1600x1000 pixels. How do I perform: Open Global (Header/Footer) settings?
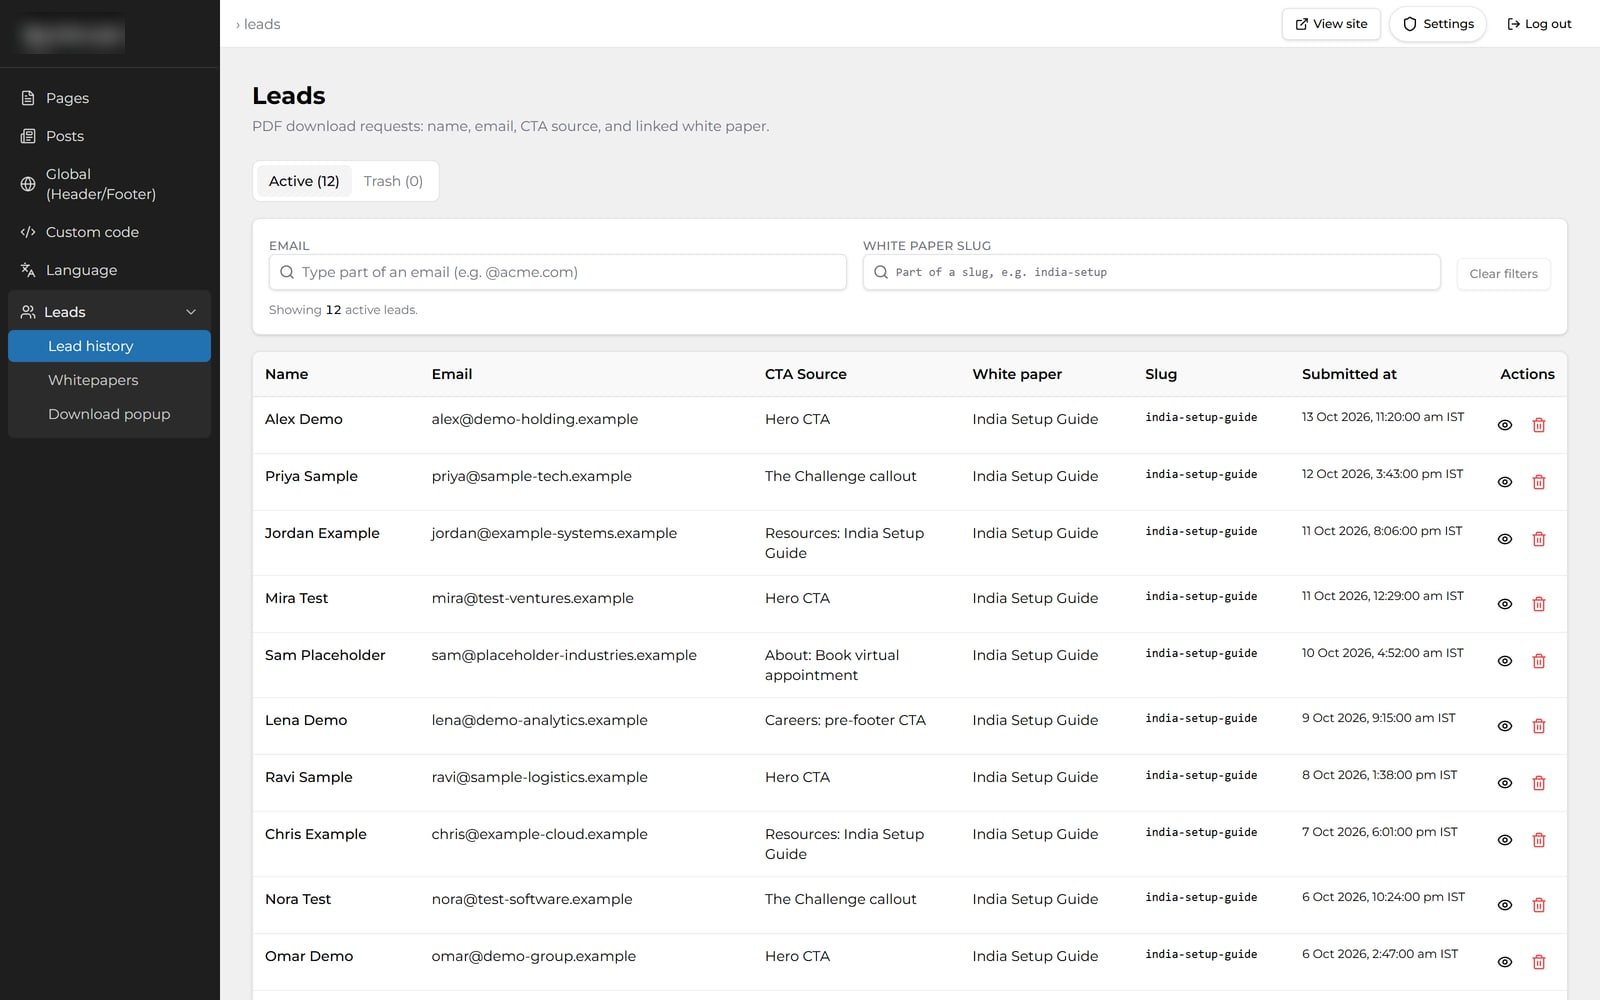click(x=109, y=184)
